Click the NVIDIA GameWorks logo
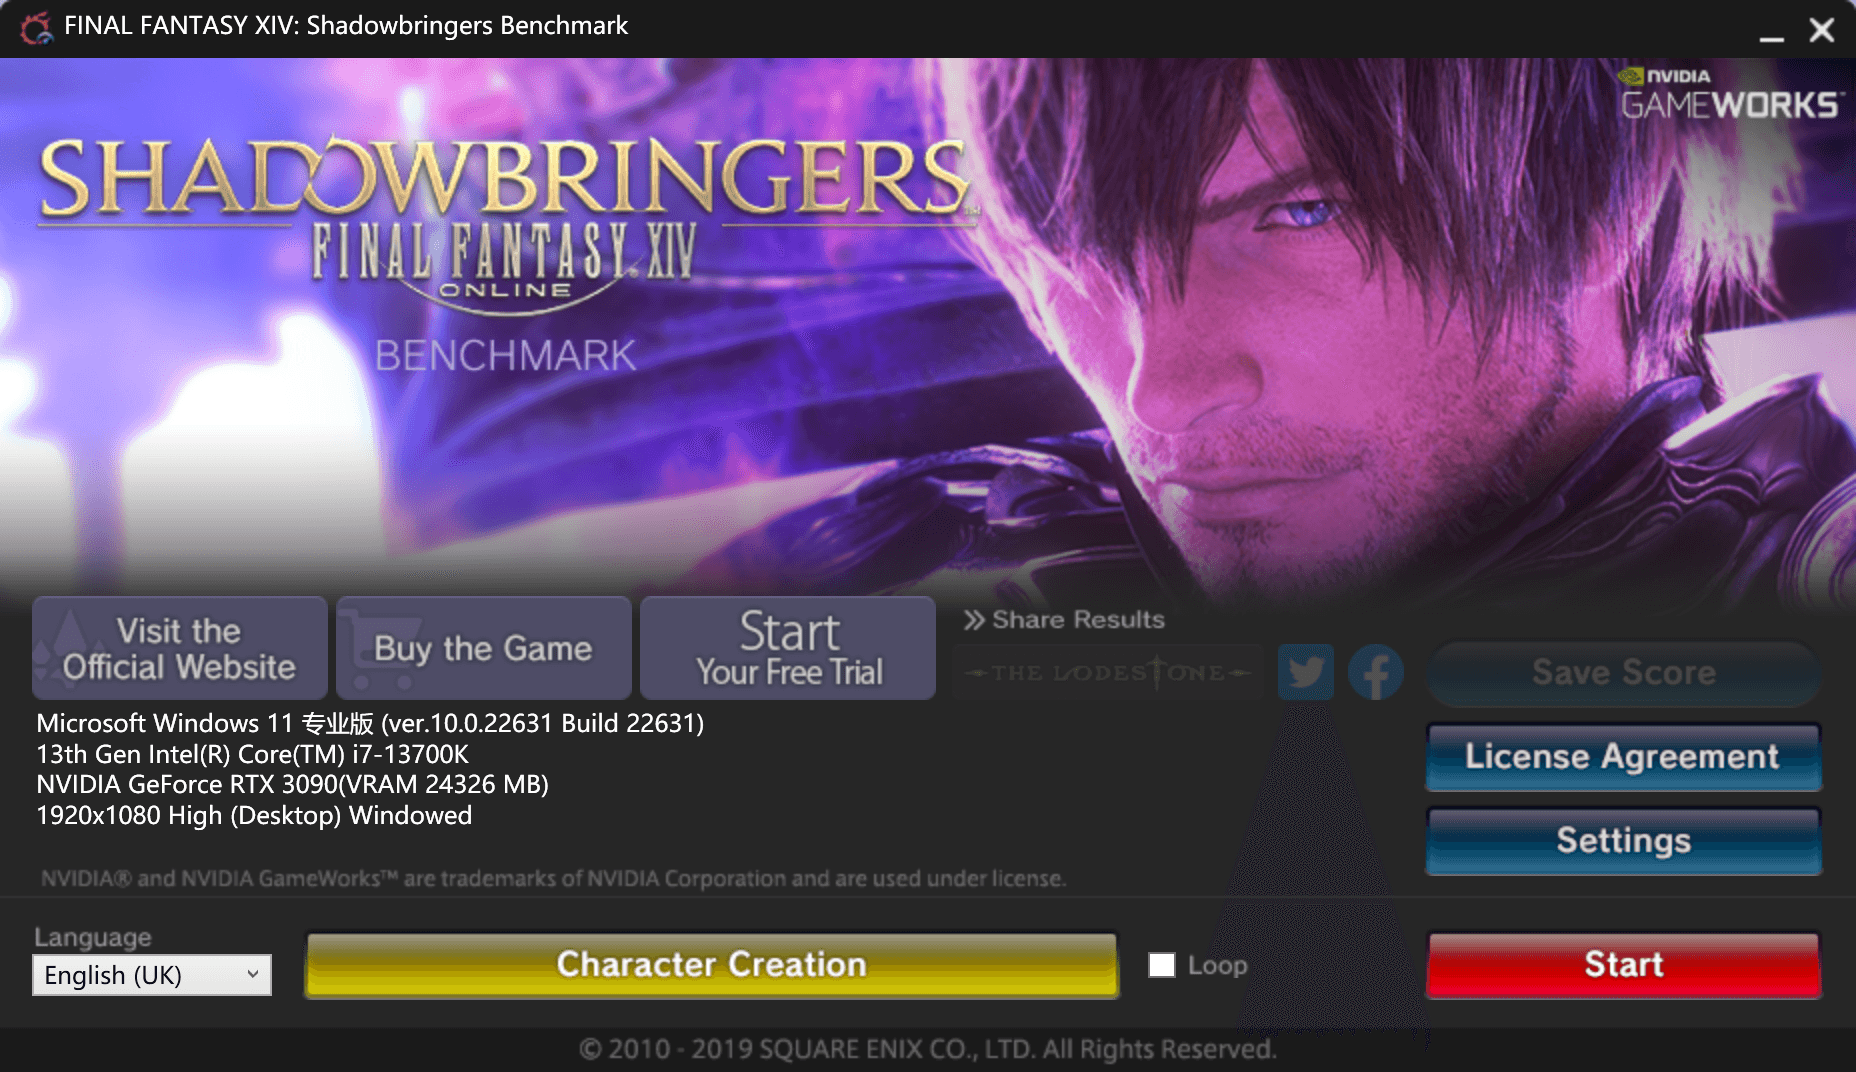 [x=1730, y=94]
